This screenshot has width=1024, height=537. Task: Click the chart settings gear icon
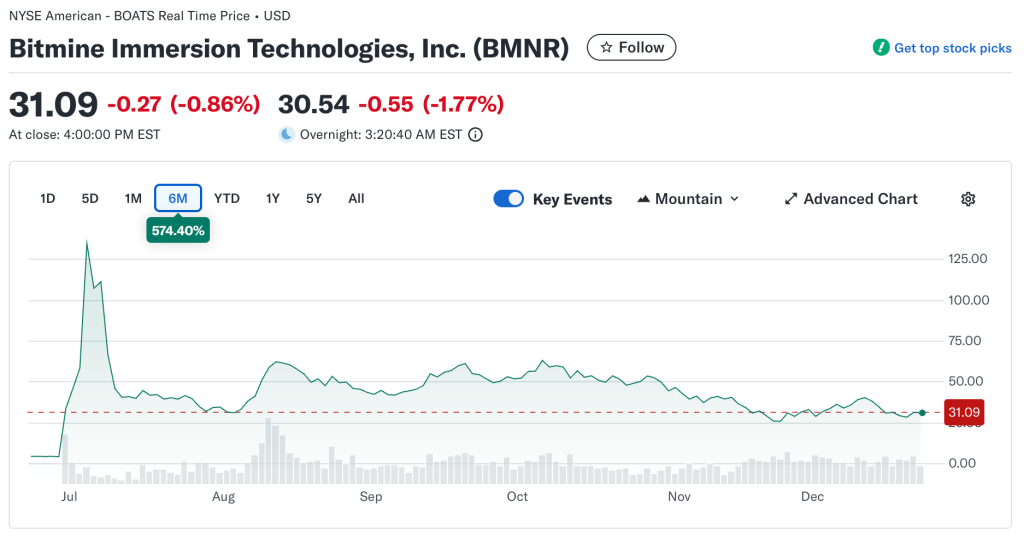(968, 199)
